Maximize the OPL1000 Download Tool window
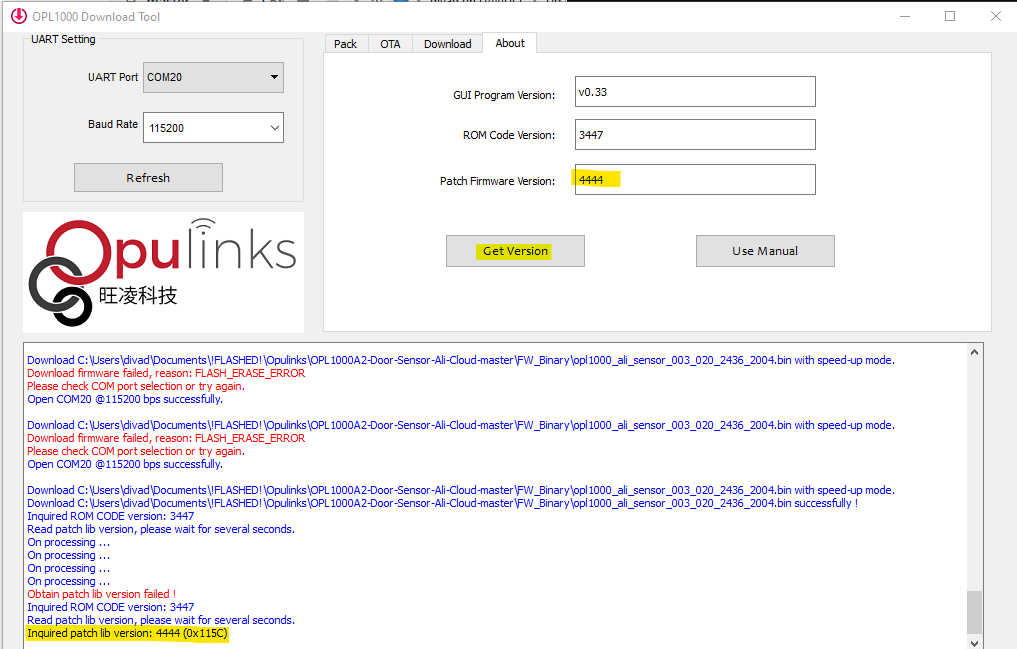1017x649 pixels. pos(950,16)
